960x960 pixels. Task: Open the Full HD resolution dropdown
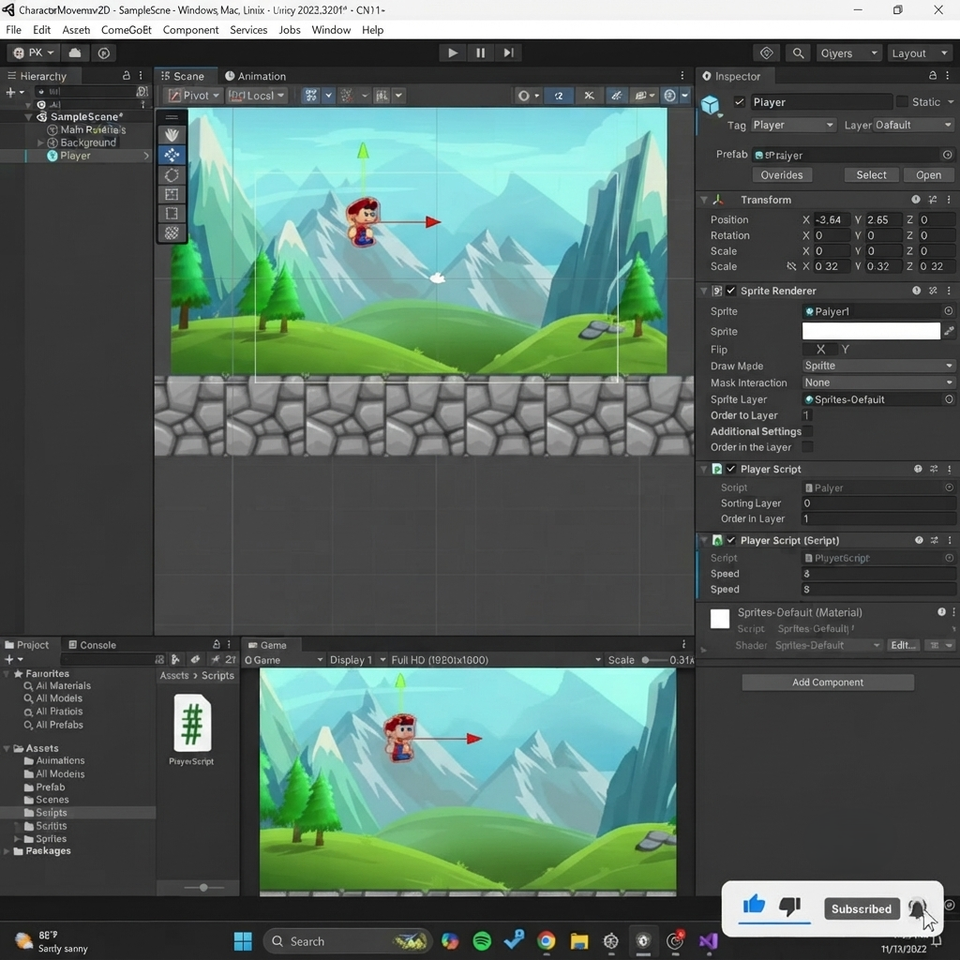click(496, 660)
